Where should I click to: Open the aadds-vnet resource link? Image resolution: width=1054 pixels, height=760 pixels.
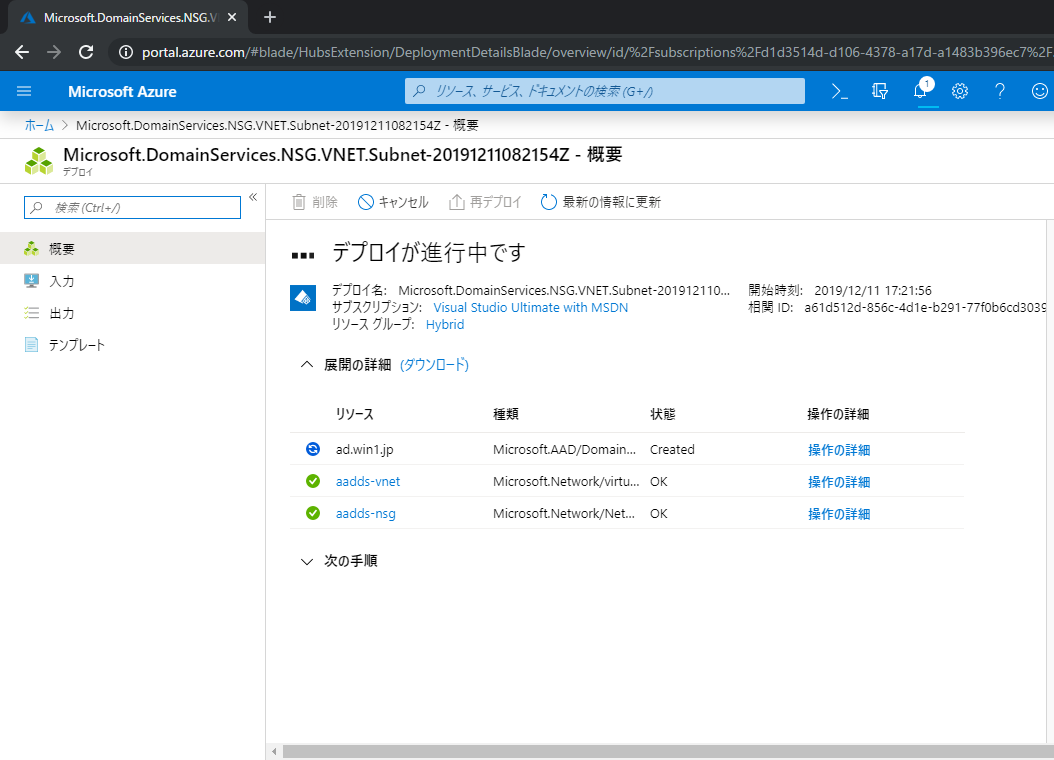(x=368, y=481)
